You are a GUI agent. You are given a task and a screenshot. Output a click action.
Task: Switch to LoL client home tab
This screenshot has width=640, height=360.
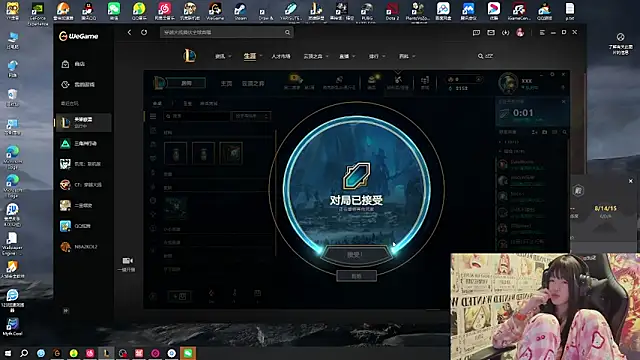(226, 84)
